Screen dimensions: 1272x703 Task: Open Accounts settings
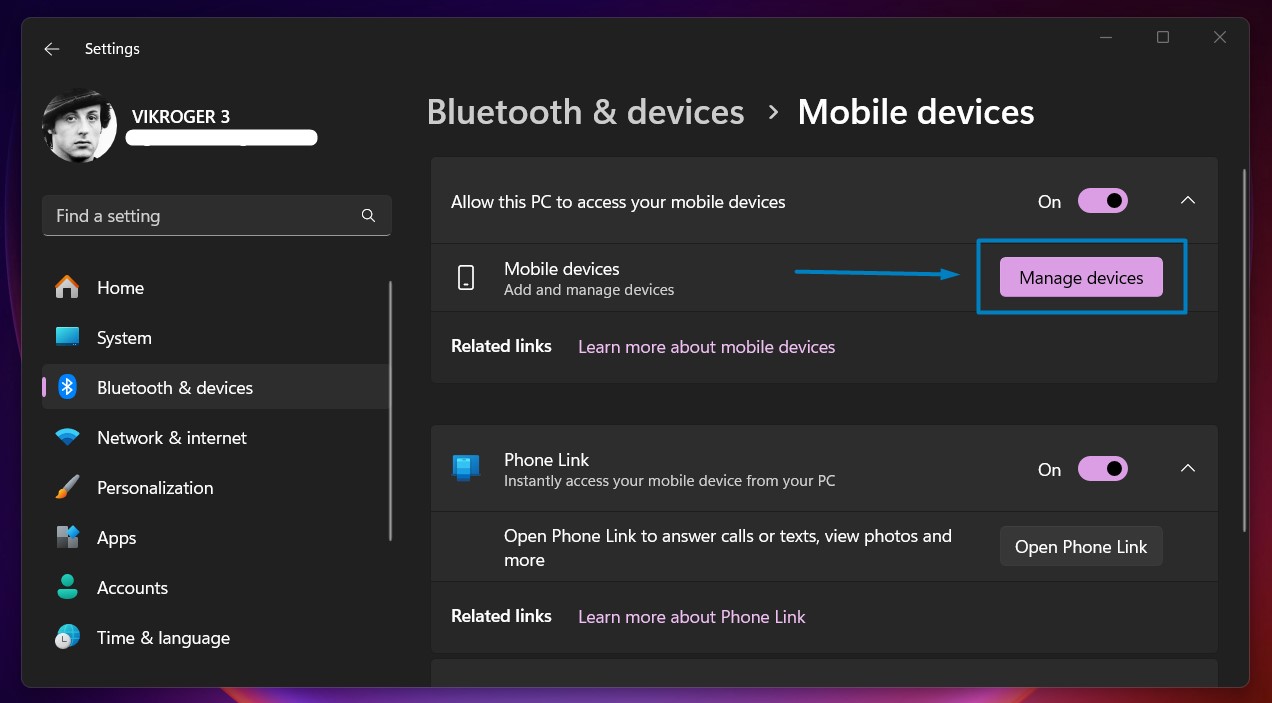pos(215,588)
